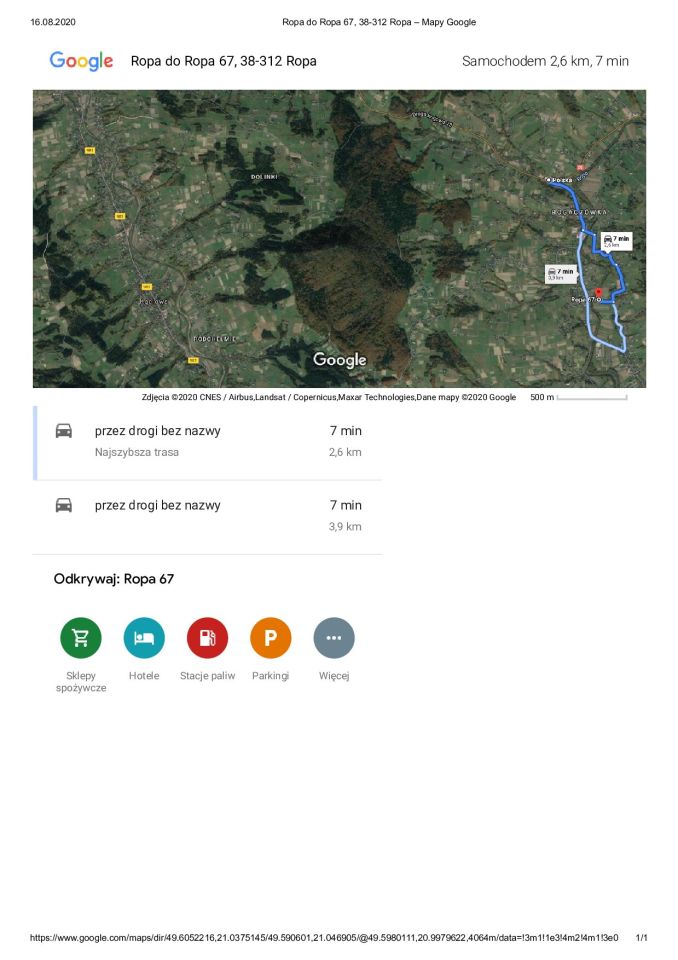This screenshot has height=960, width=678.
Task: Show more categories with Więcej icon
Action: [x=334, y=638]
